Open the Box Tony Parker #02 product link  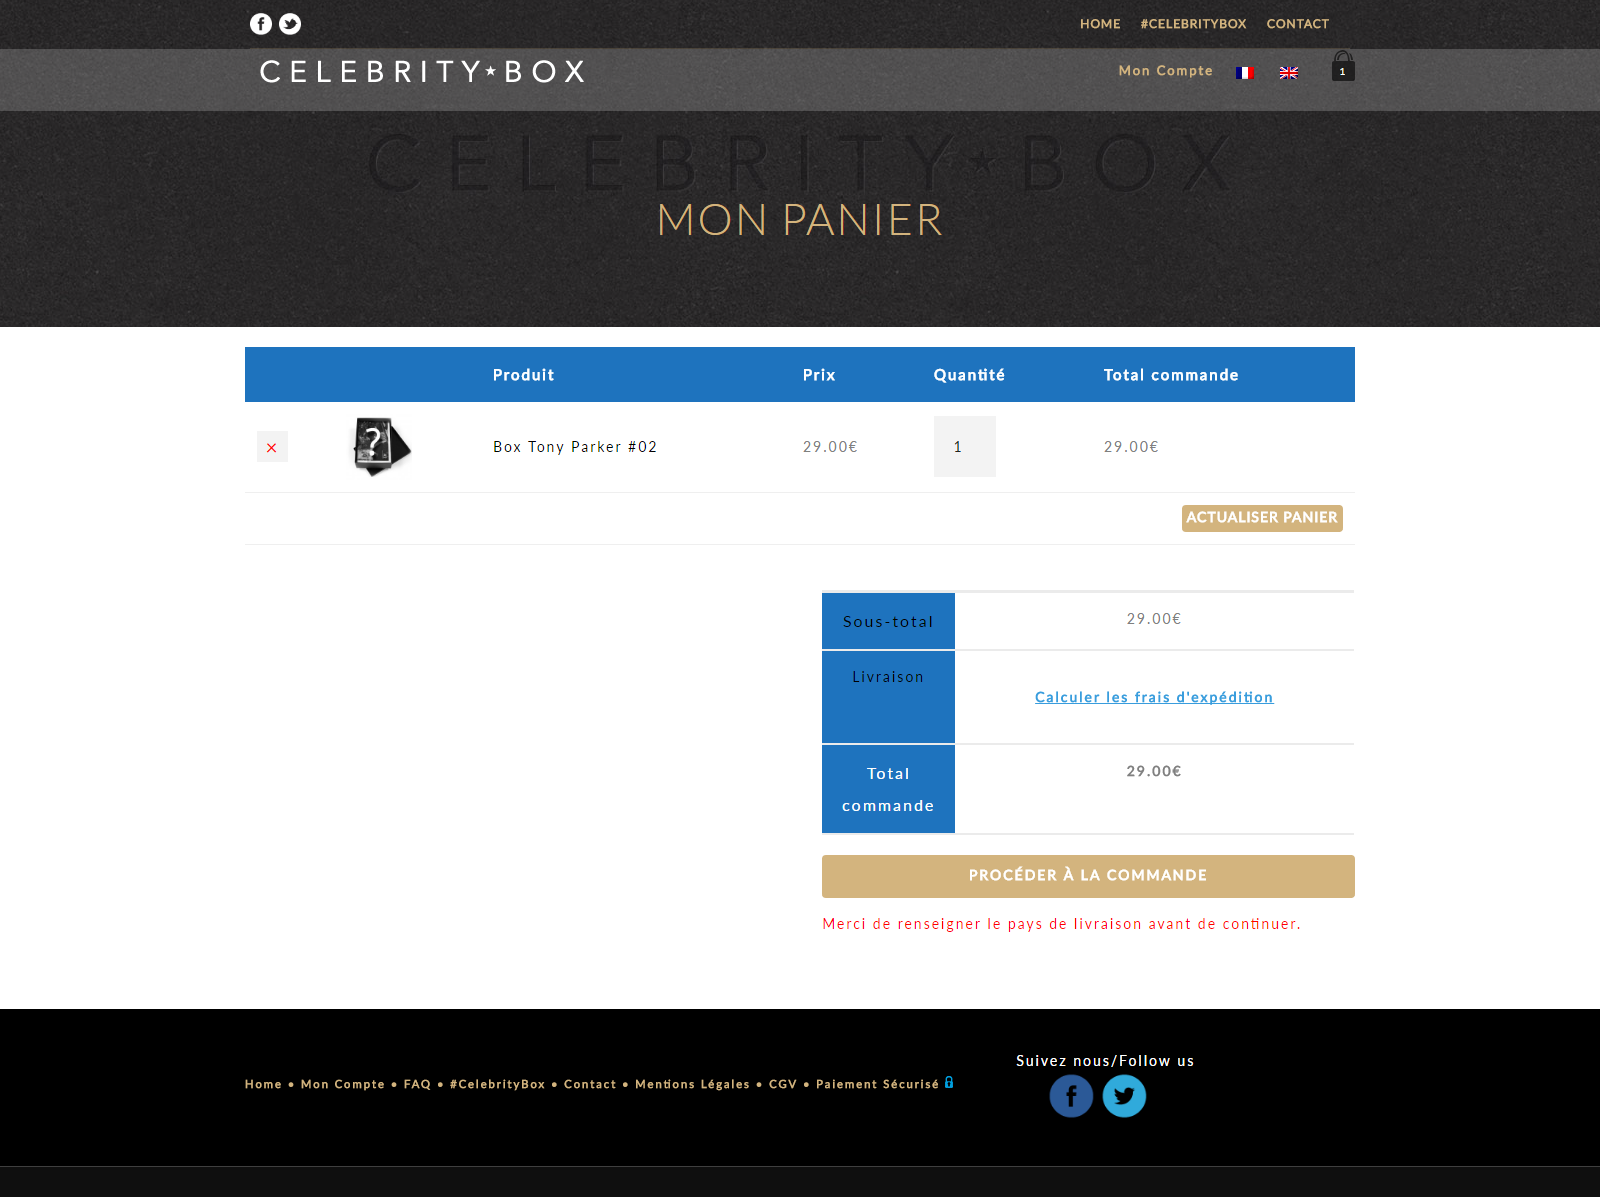[x=575, y=447]
